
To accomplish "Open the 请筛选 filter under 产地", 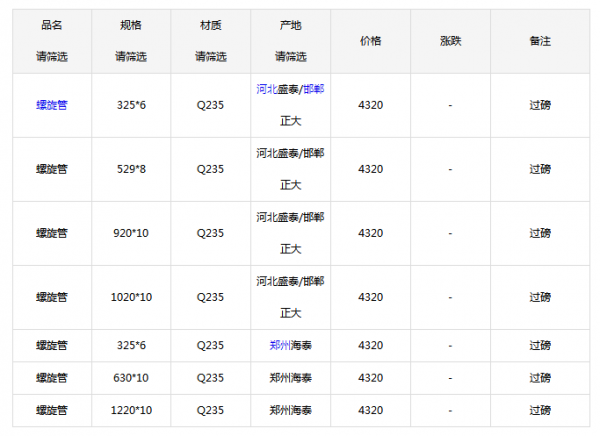I will pos(290,57).
